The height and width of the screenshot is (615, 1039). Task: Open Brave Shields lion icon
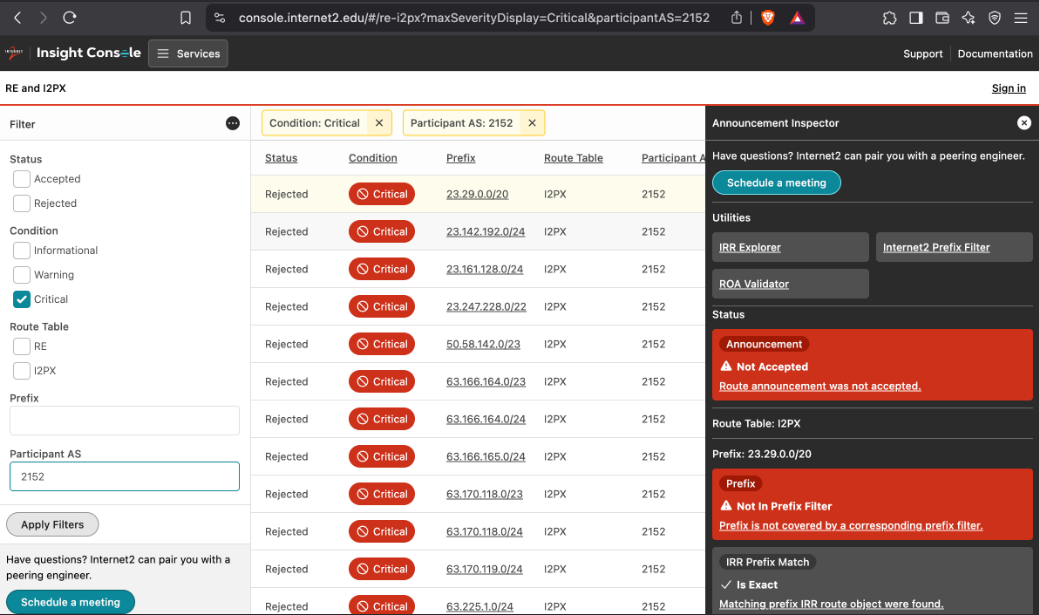[x=768, y=18]
